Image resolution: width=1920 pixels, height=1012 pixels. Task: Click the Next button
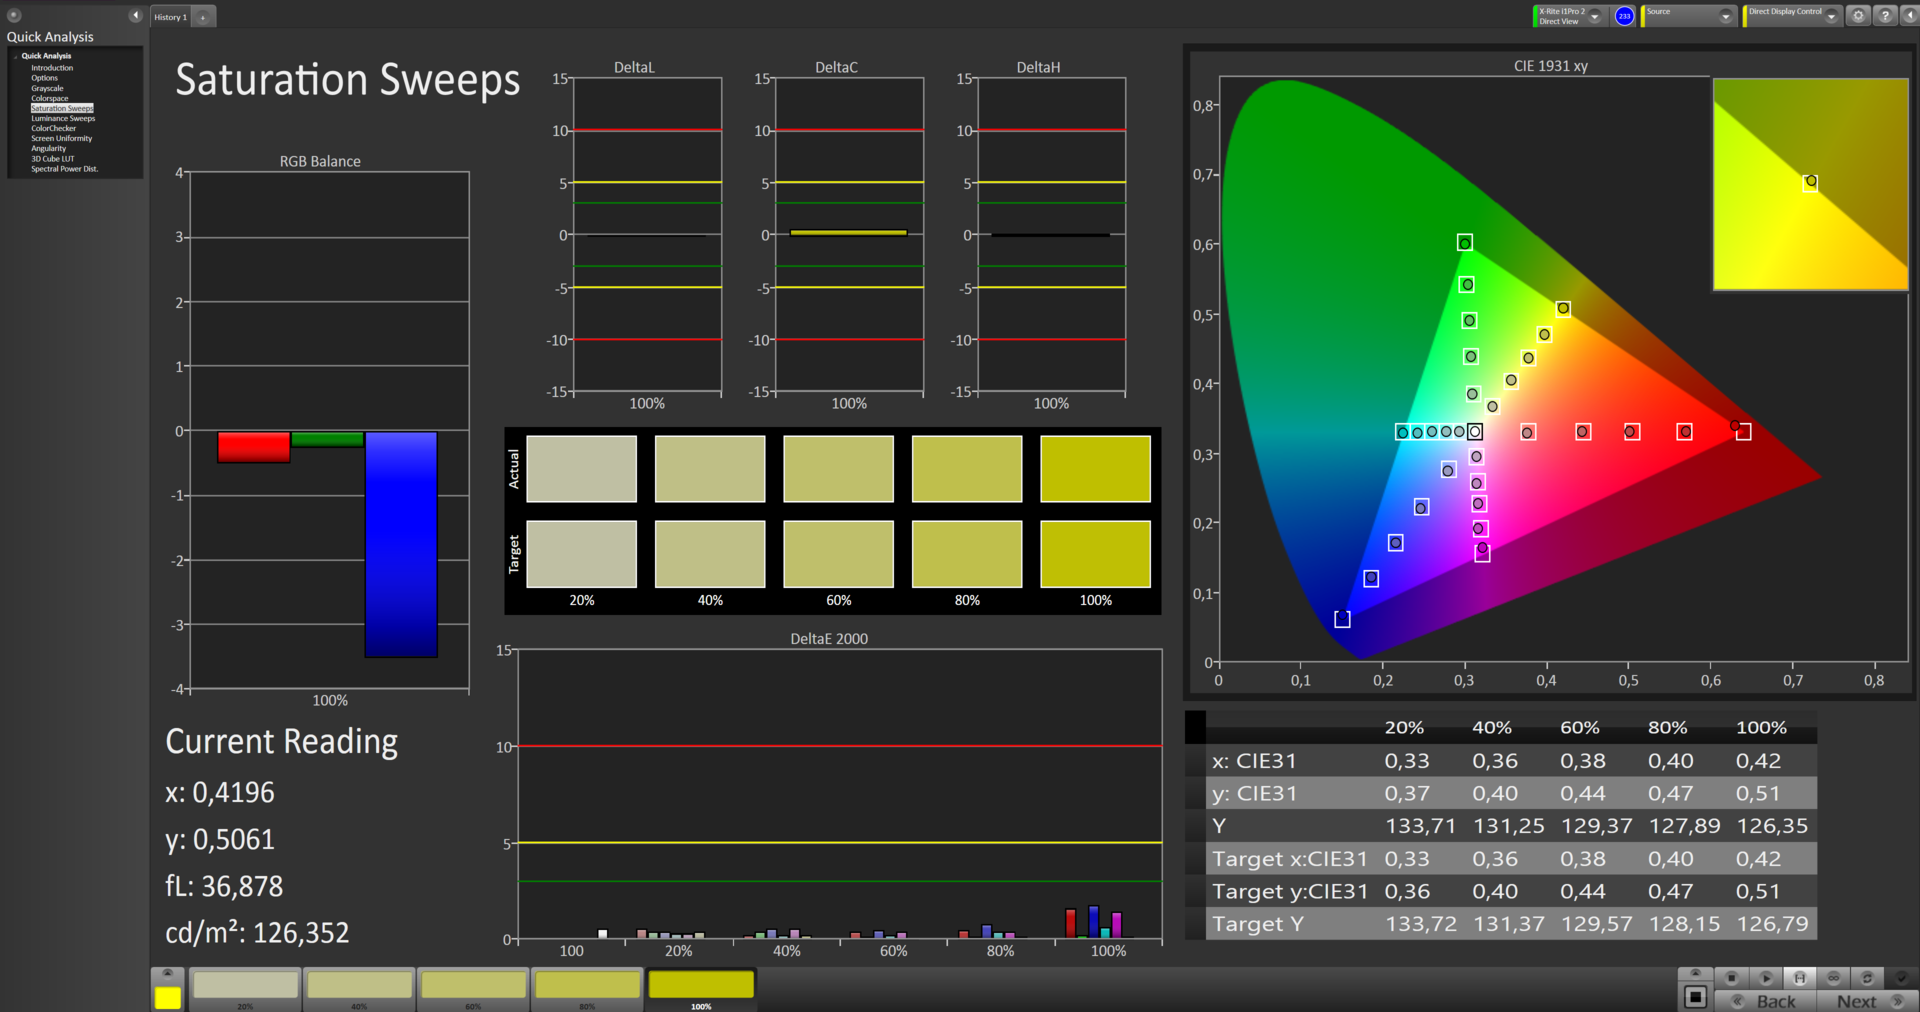coord(1857,1001)
